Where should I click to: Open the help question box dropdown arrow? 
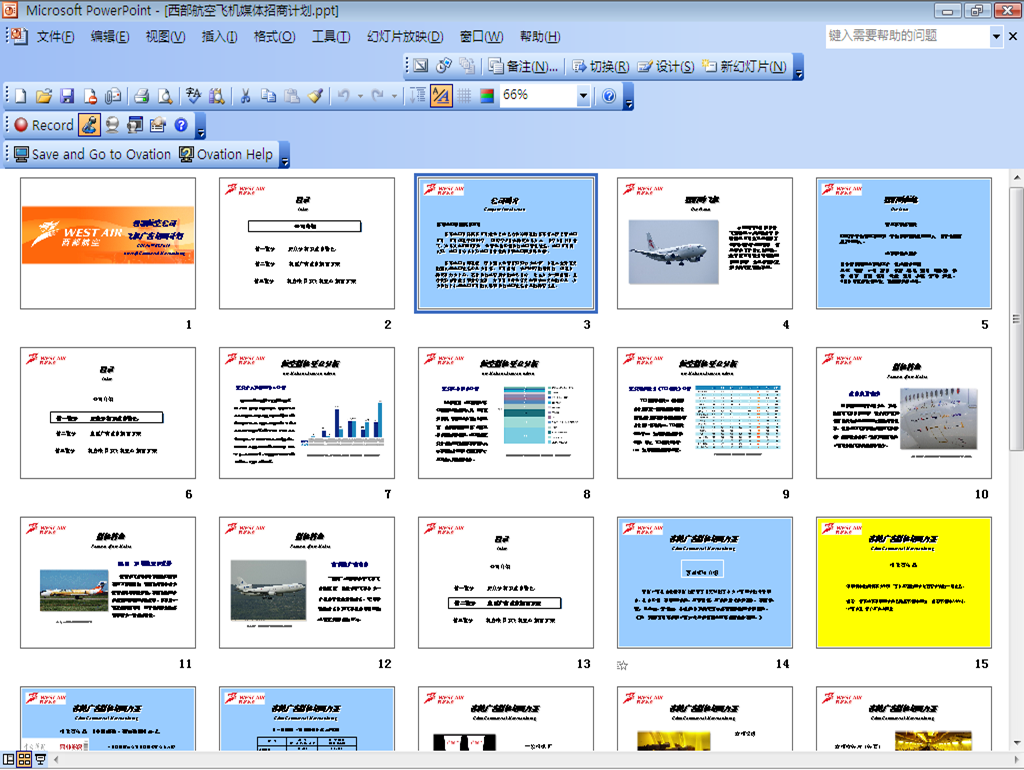click(996, 37)
